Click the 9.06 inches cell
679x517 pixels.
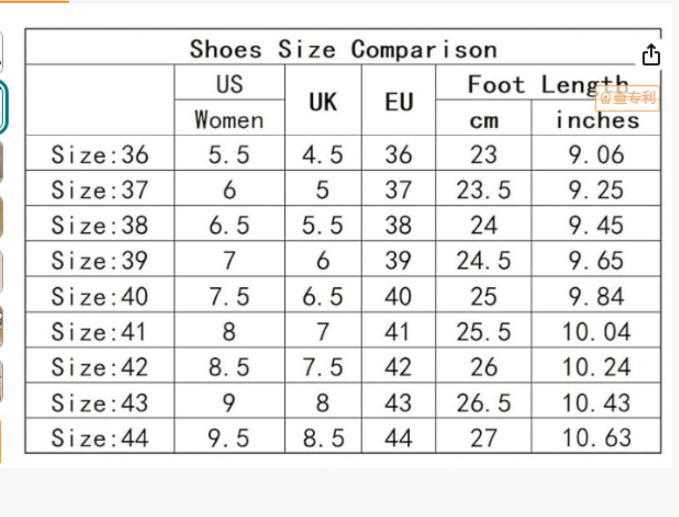click(x=597, y=155)
